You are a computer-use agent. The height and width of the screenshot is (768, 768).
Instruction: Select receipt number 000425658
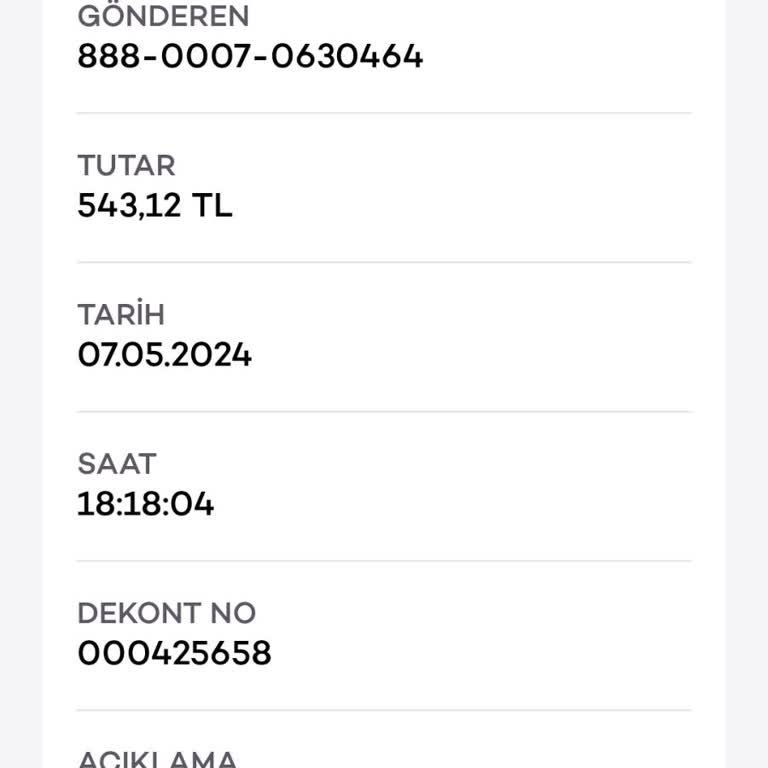[174, 653]
